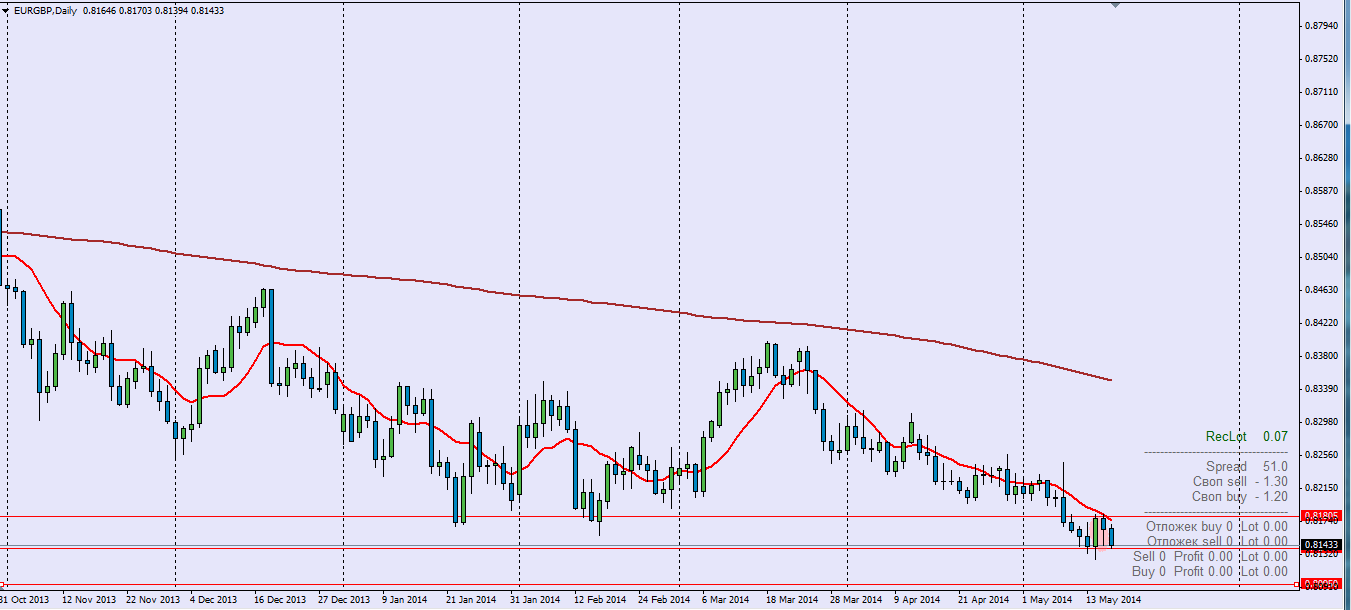The width and height of the screenshot is (1351, 610).
Task: Select the red 0.81805 price level label
Action: coord(1320,516)
